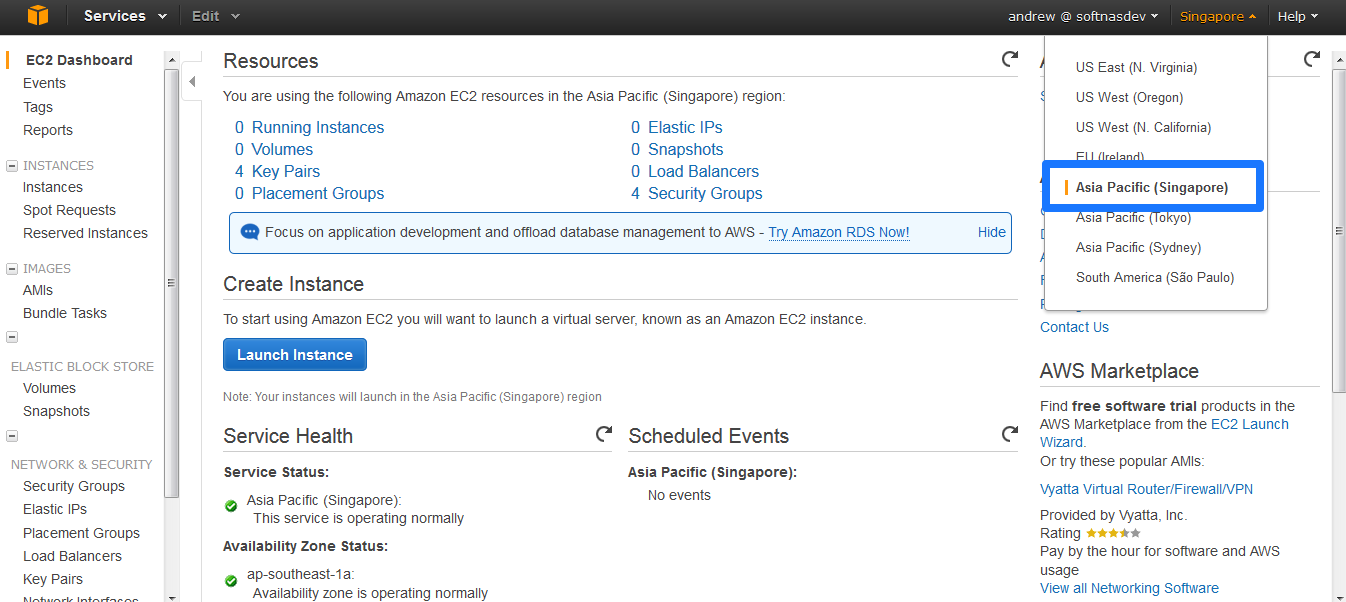Open Key Pairs in the sidebar
This screenshot has height=602, width=1346.
click(x=53, y=579)
